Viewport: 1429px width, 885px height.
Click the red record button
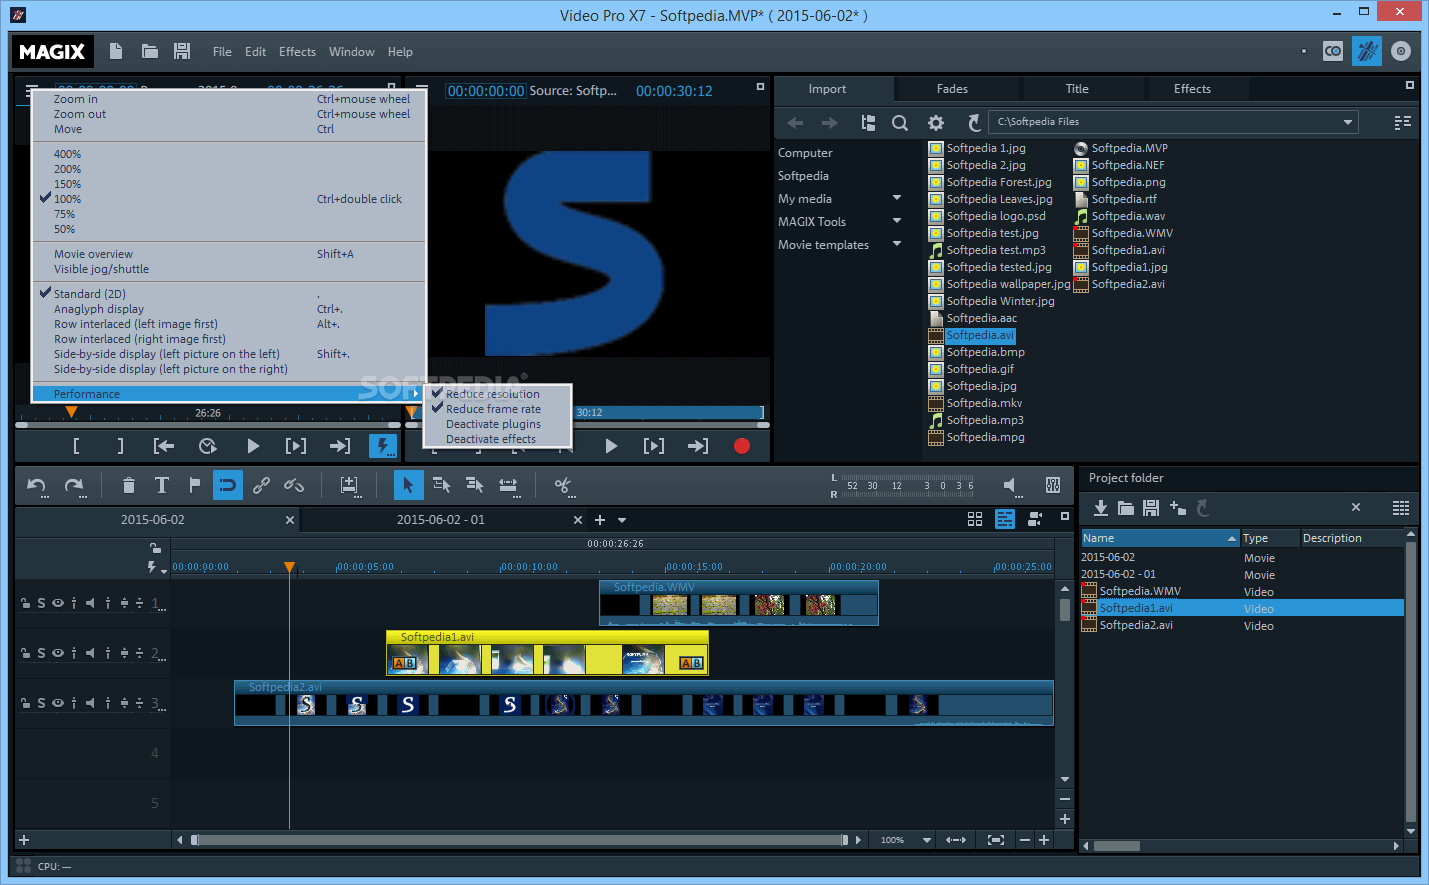pos(742,446)
